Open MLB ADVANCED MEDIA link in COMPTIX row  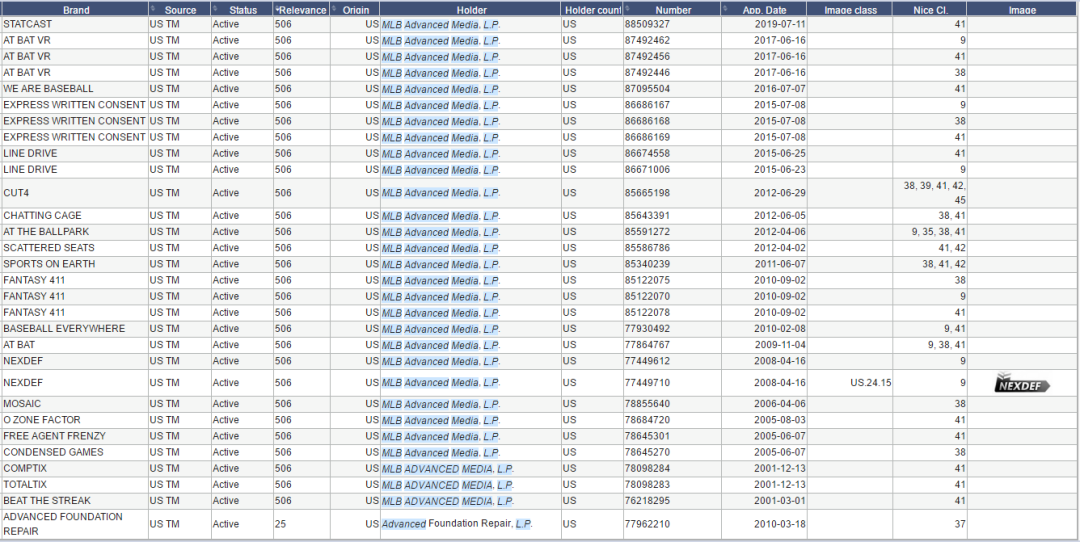coord(448,468)
